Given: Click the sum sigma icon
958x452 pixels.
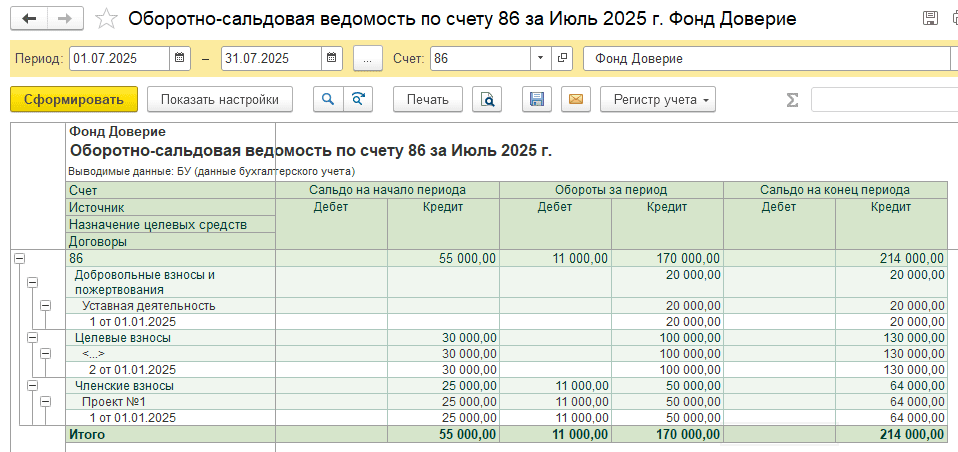Looking at the screenshot, I should point(792,99).
